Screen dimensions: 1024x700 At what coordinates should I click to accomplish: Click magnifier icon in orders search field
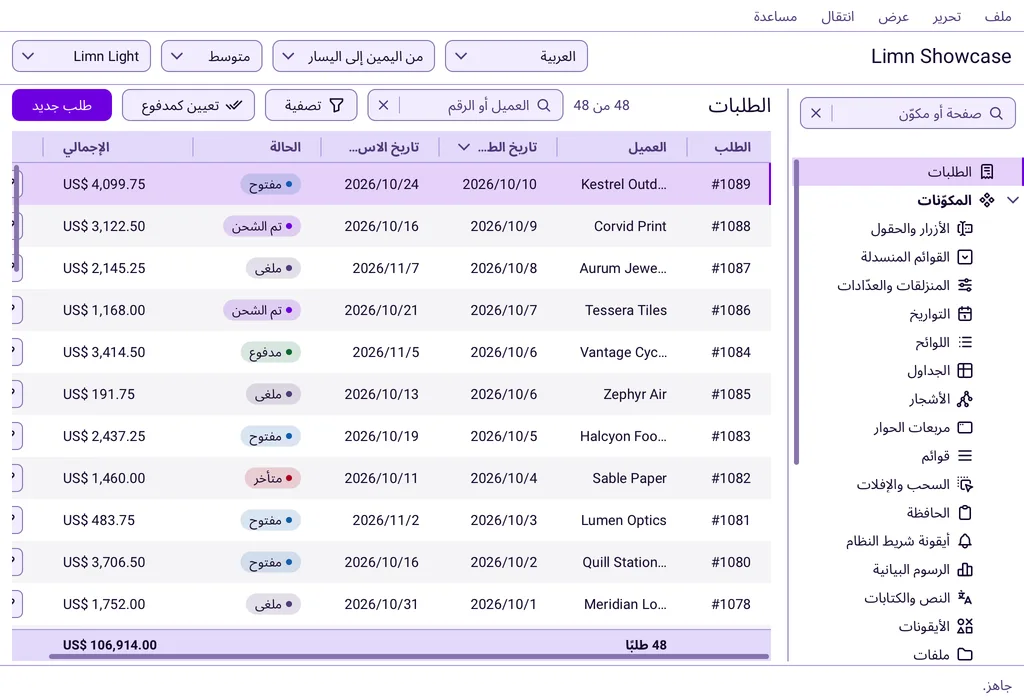tap(543, 105)
